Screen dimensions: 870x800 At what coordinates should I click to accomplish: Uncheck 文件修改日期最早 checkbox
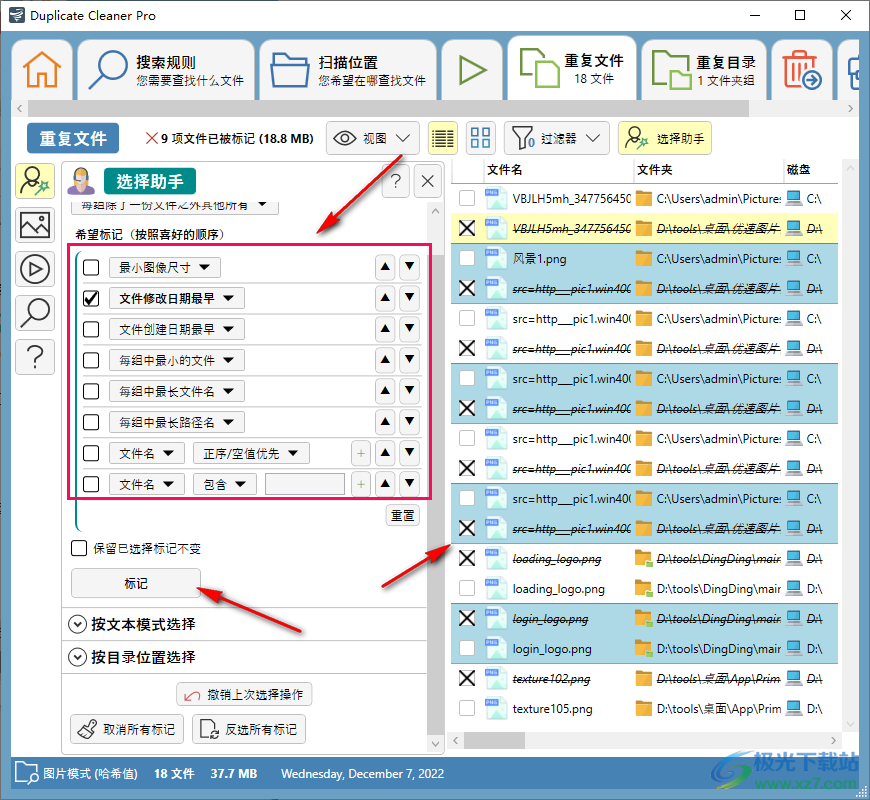point(91,298)
